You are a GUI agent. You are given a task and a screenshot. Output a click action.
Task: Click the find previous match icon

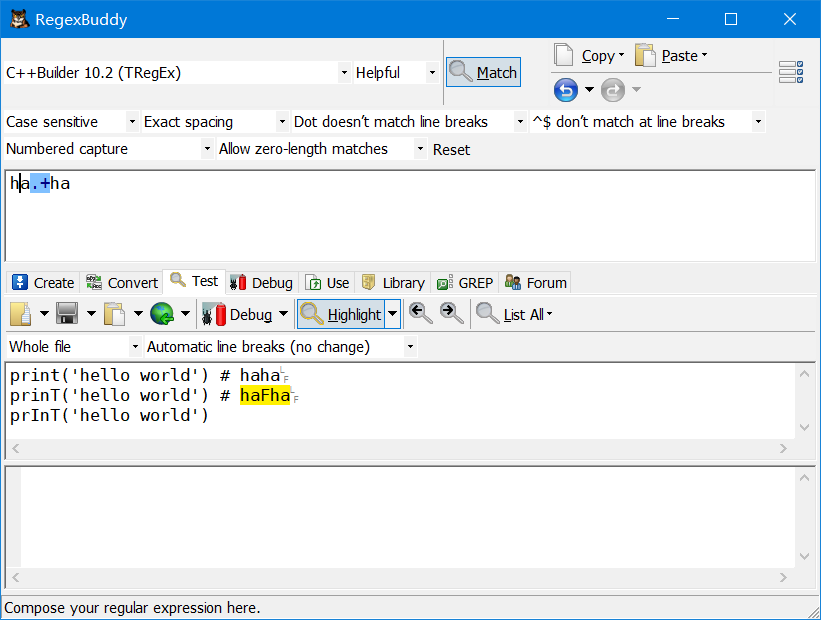pyautogui.click(x=420, y=314)
